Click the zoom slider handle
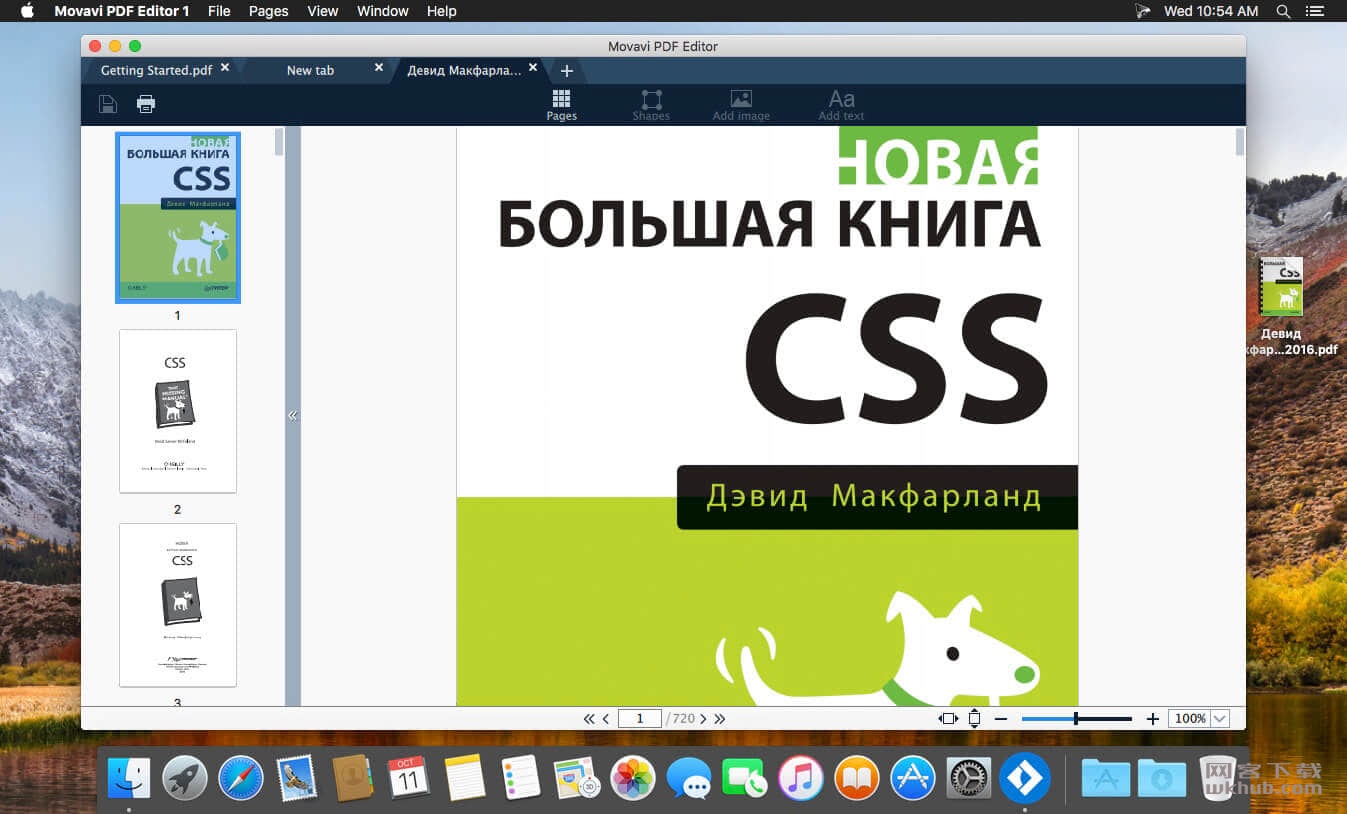 coord(1076,718)
